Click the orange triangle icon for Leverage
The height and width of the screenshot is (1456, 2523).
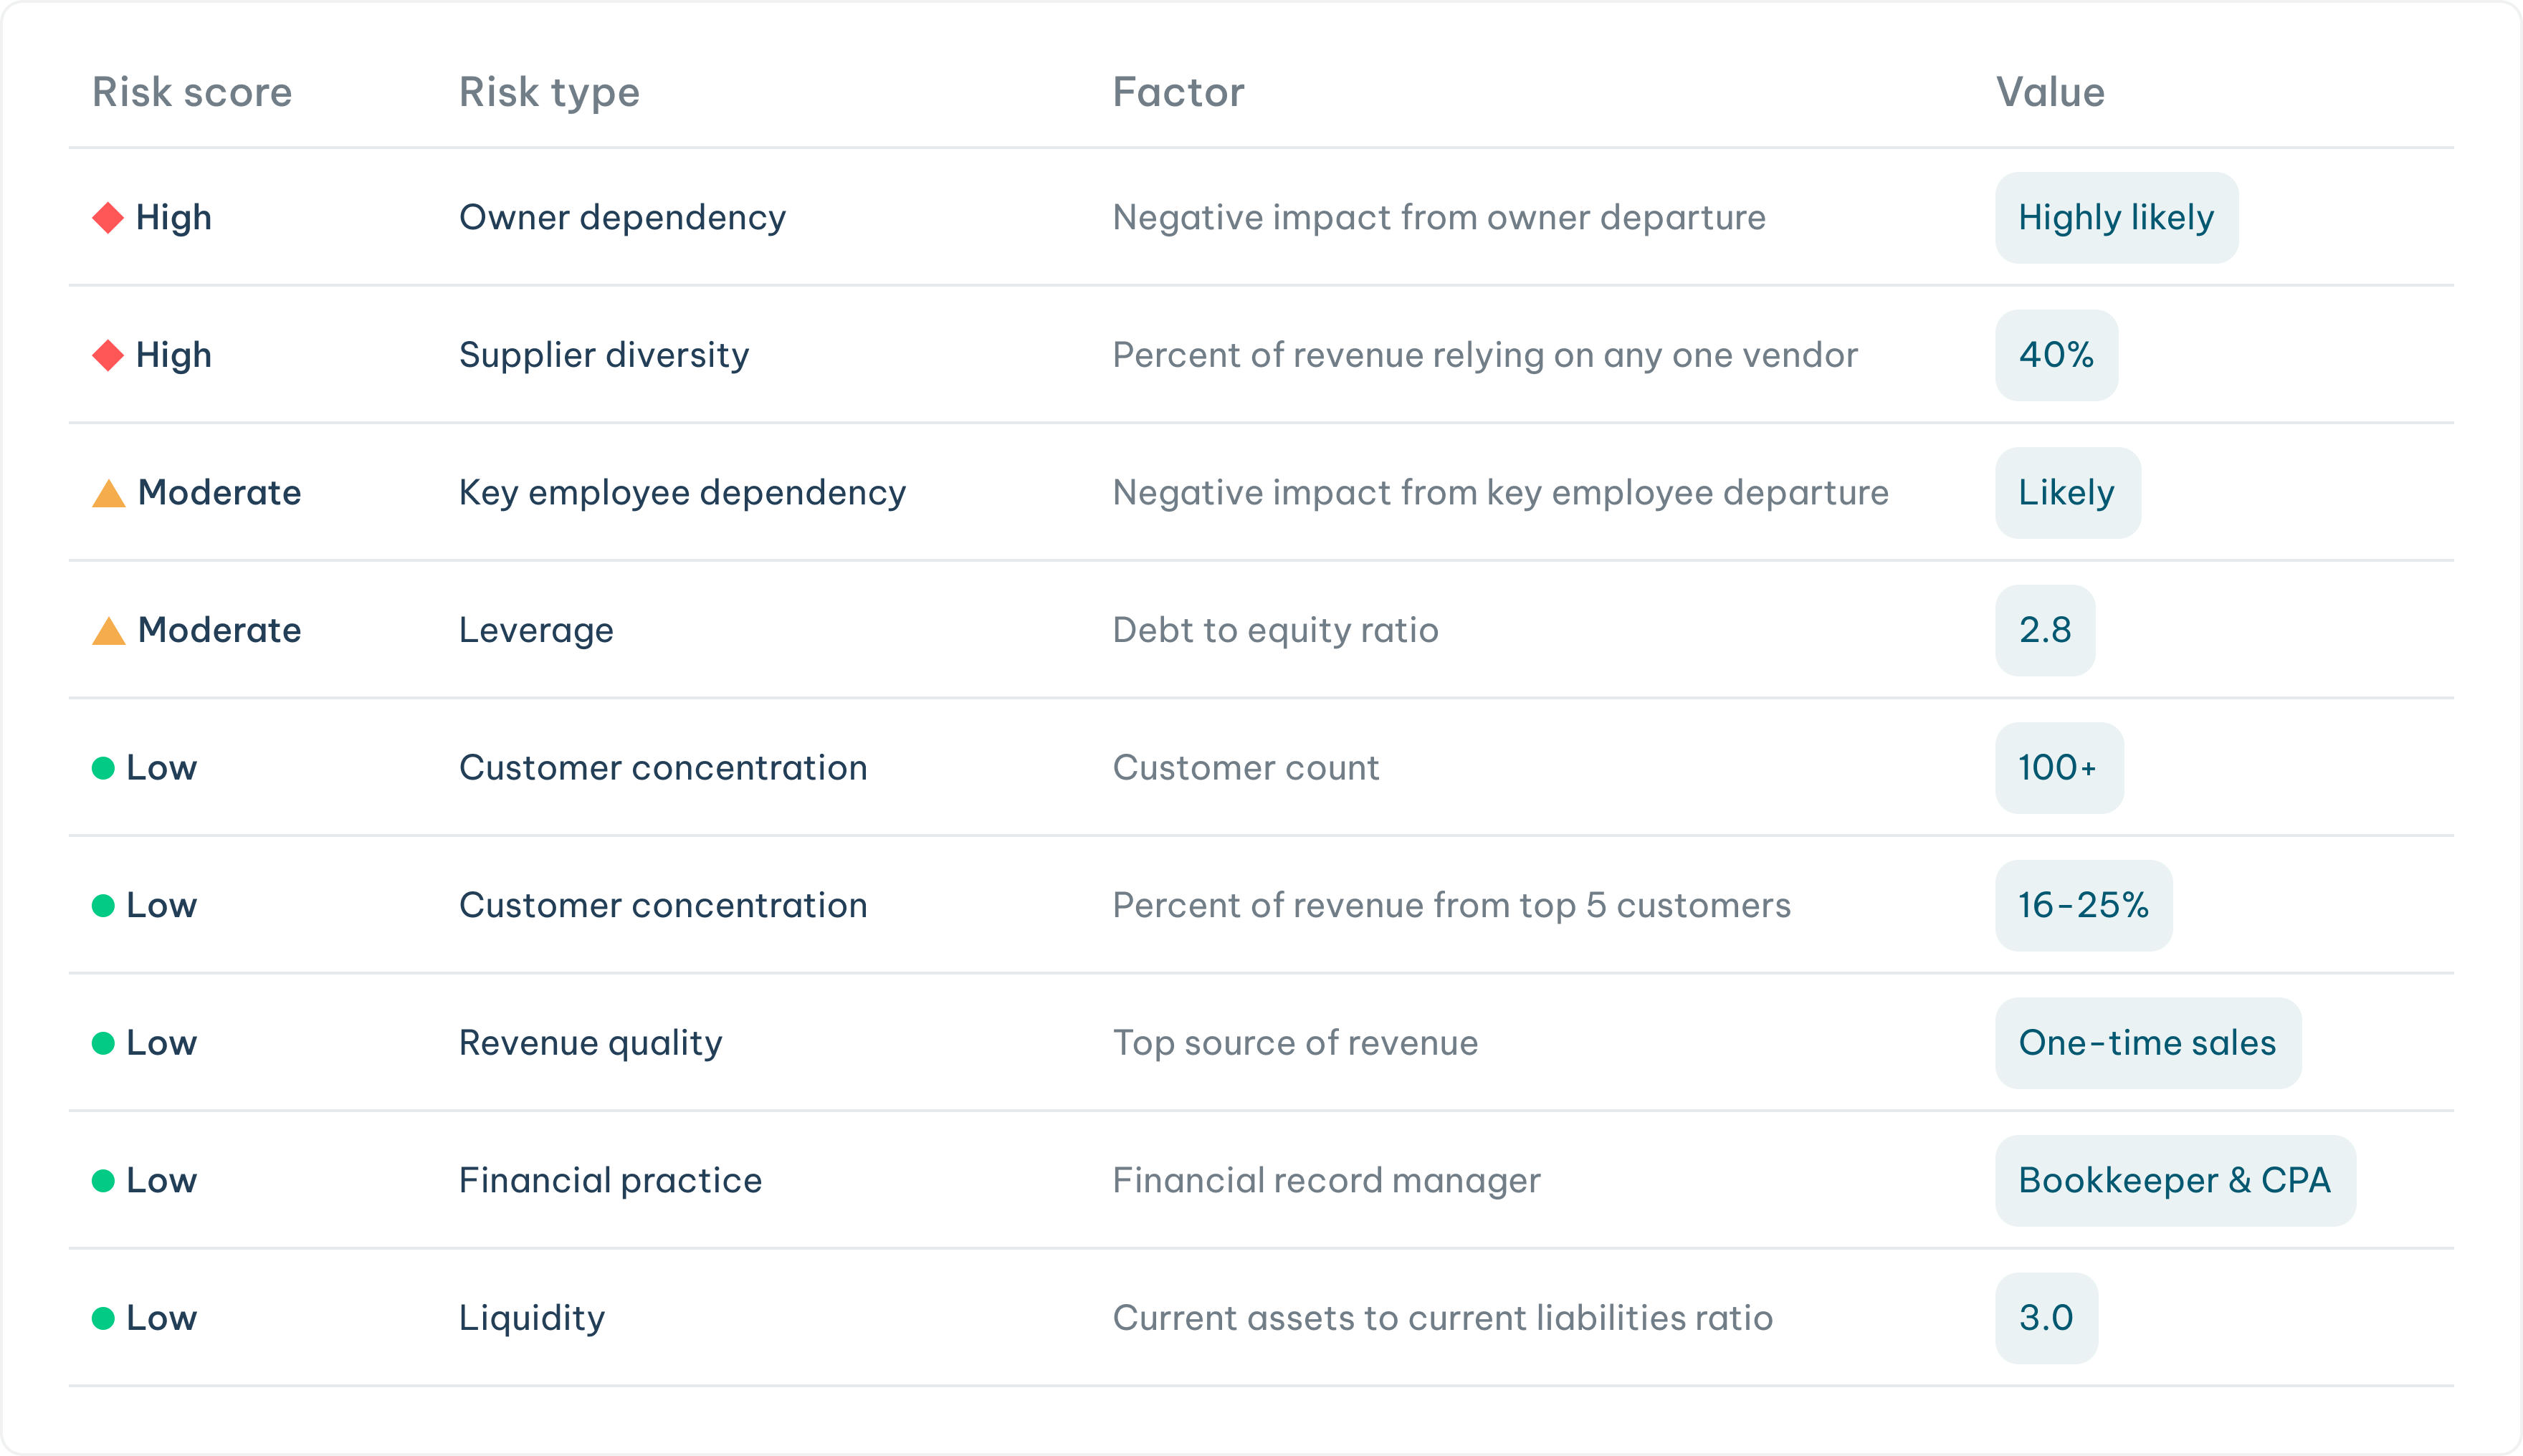pyautogui.click(x=109, y=632)
